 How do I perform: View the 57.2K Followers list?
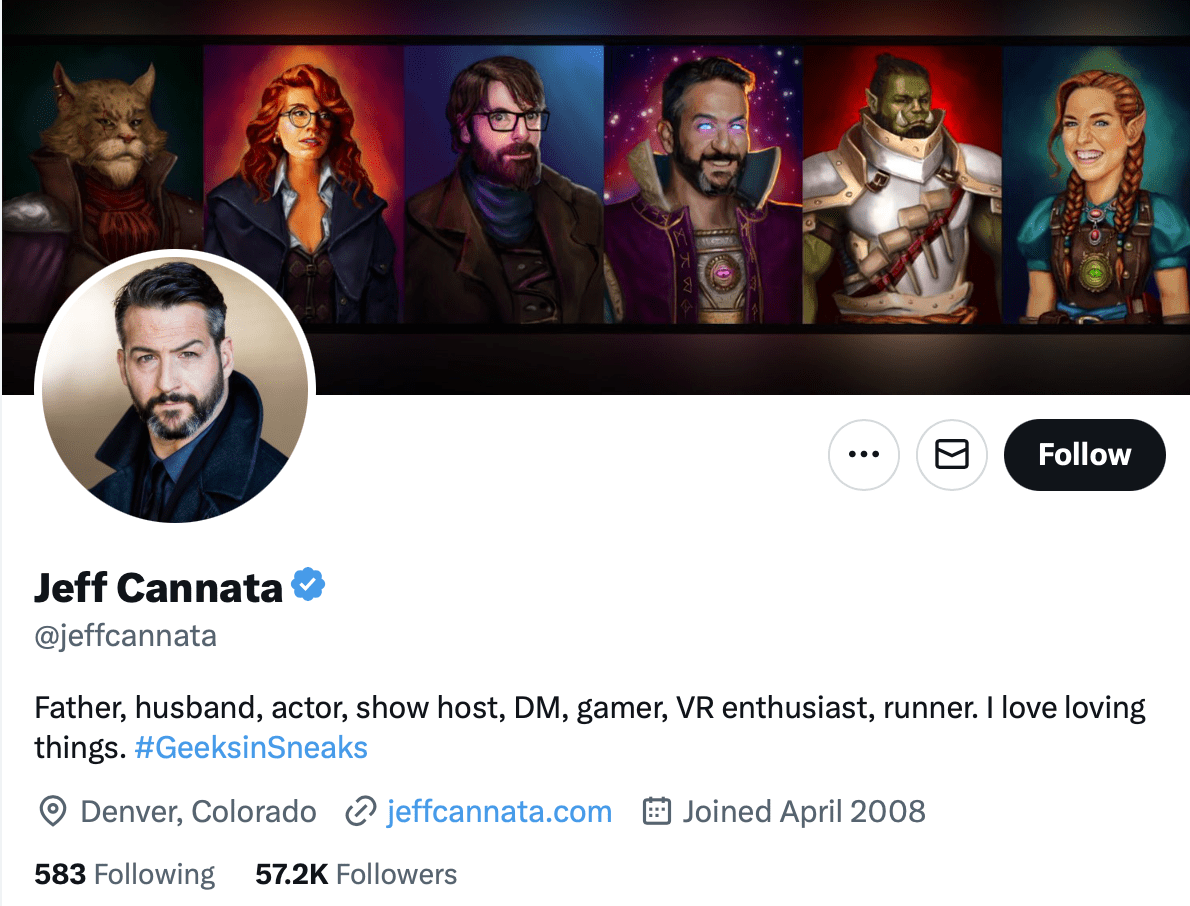(x=355, y=873)
